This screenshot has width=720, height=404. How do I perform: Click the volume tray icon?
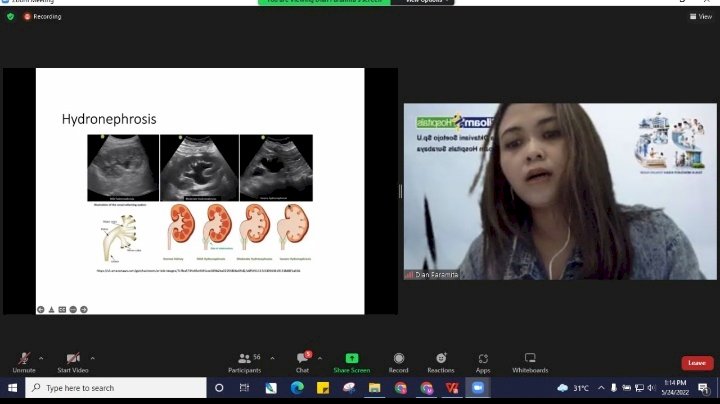[x=652, y=388]
